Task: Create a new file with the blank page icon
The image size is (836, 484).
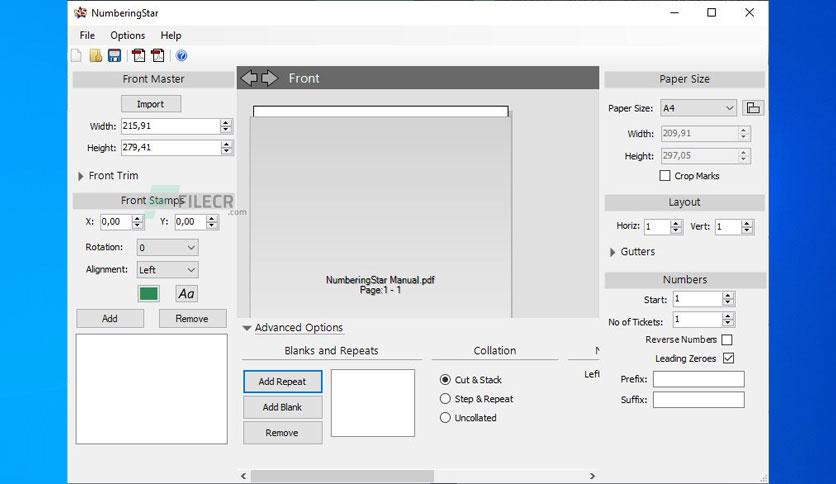Action: click(76, 55)
